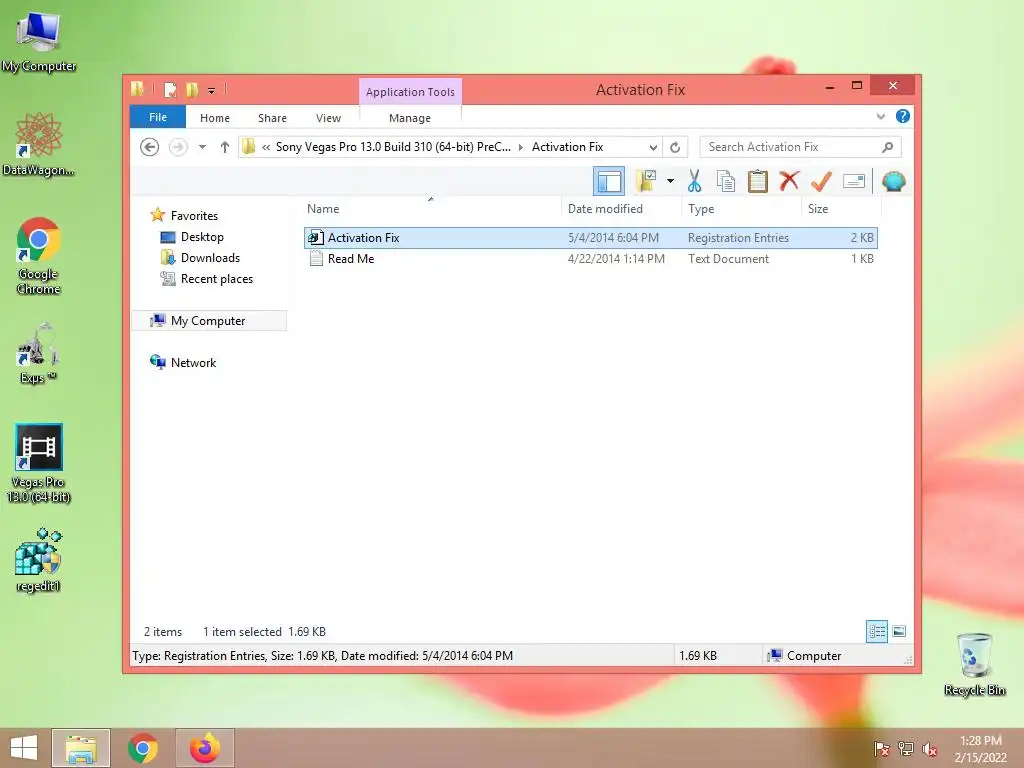The height and width of the screenshot is (768, 1024).
Task: Click the 4/22/2014 1:14 PM date cell
Action: click(x=616, y=259)
